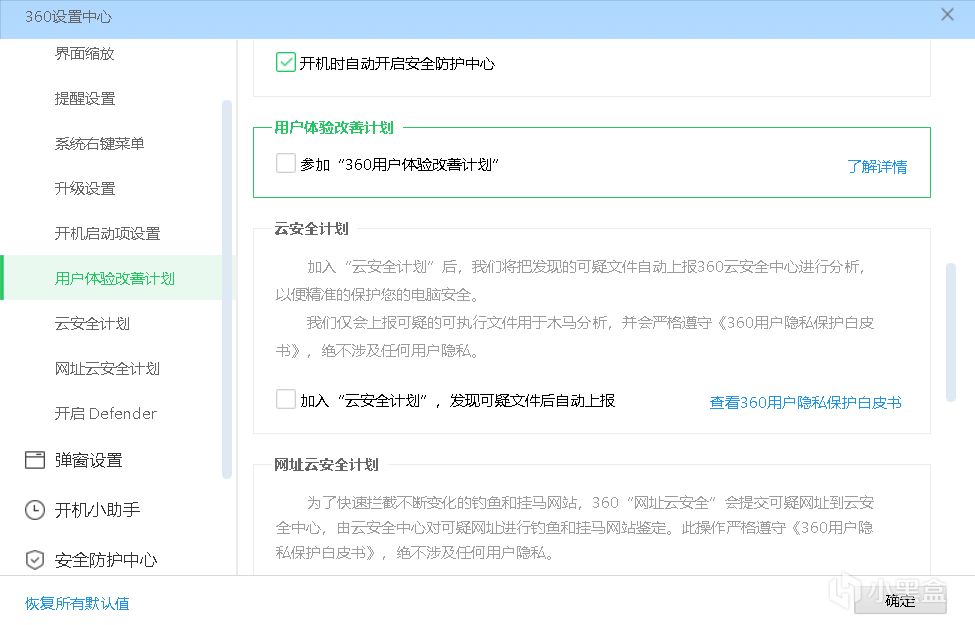Viewport: 975px width, 625px height.
Task: Click 恢复所有默认值 link
Action: [x=77, y=603]
